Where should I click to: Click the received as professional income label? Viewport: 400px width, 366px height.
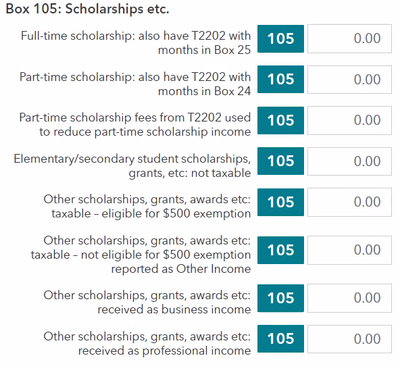[147, 343]
